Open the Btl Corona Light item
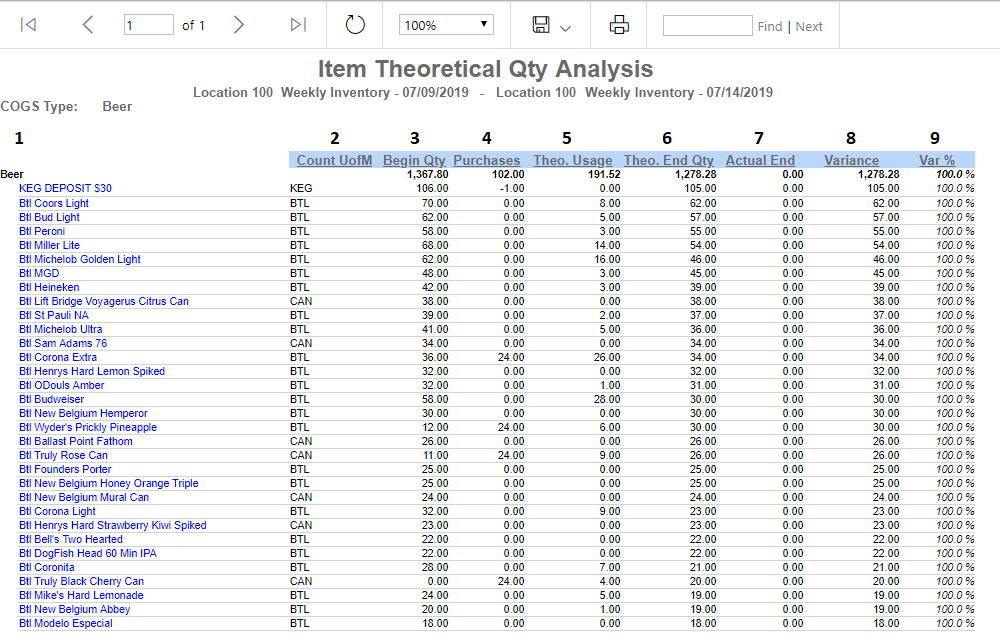This screenshot has height=643, width=1000. tap(57, 512)
